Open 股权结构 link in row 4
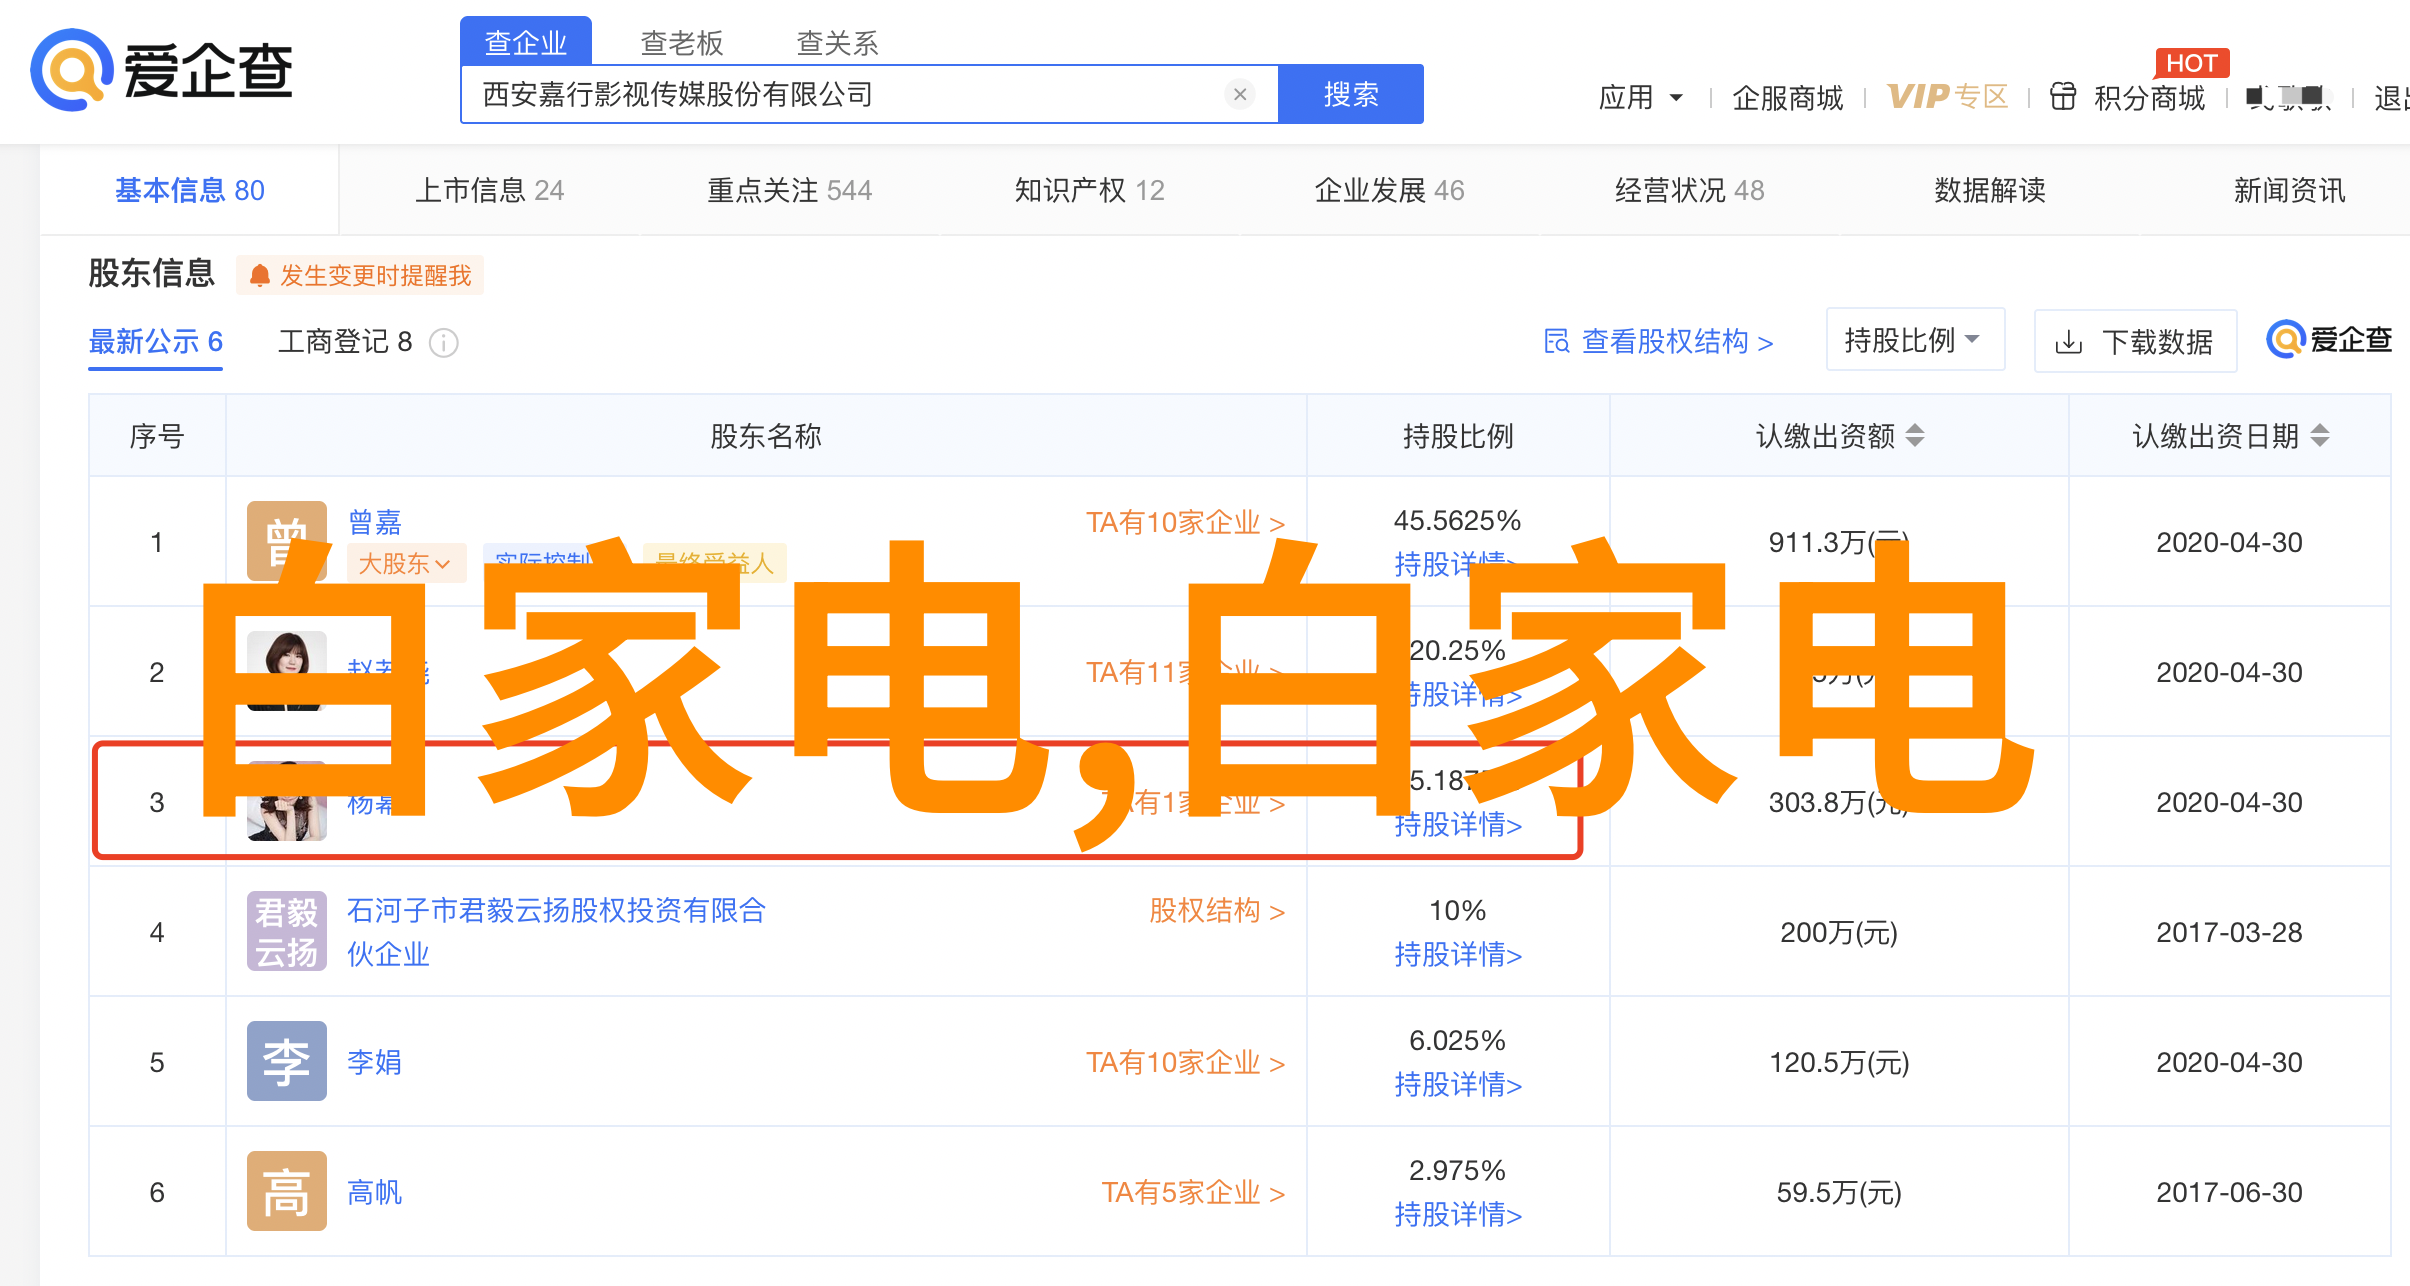This screenshot has height=1286, width=2410. (x=1217, y=910)
